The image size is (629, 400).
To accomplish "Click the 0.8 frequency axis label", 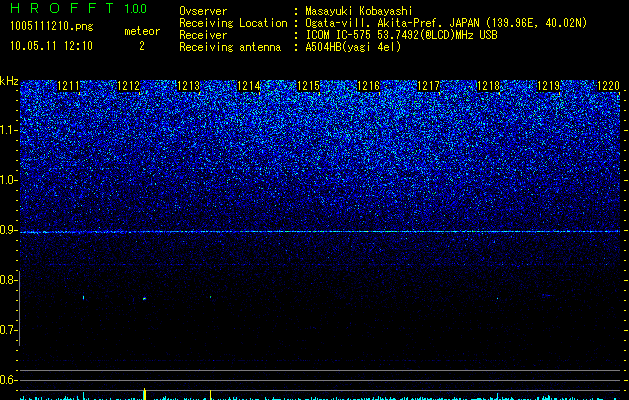I will pyautogui.click(x=8, y=280).
